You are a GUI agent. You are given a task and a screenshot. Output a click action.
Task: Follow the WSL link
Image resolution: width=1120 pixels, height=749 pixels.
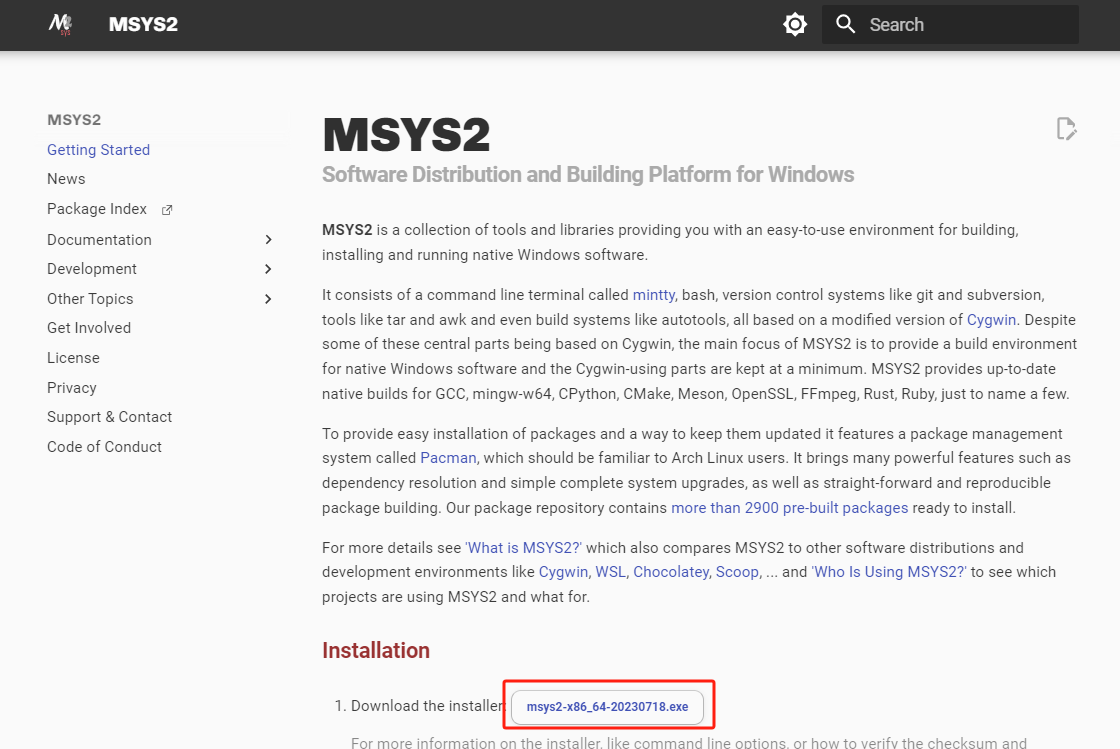(x=611, y=572)
